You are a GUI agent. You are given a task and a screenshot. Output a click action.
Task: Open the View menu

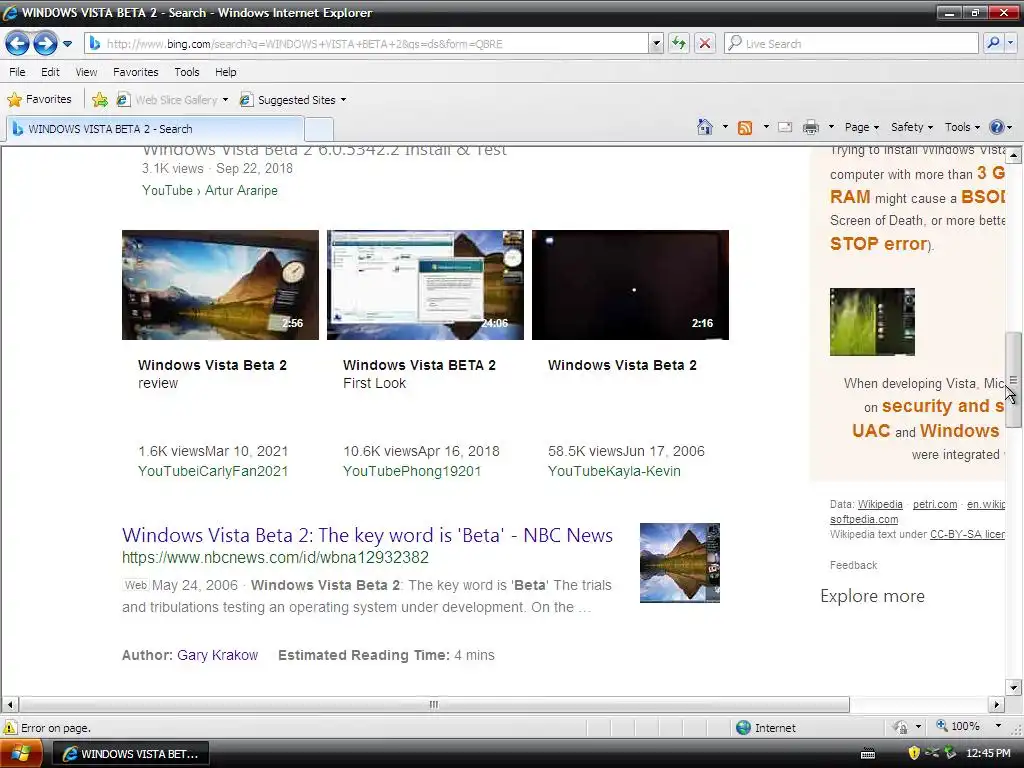(x=86, y=72)
